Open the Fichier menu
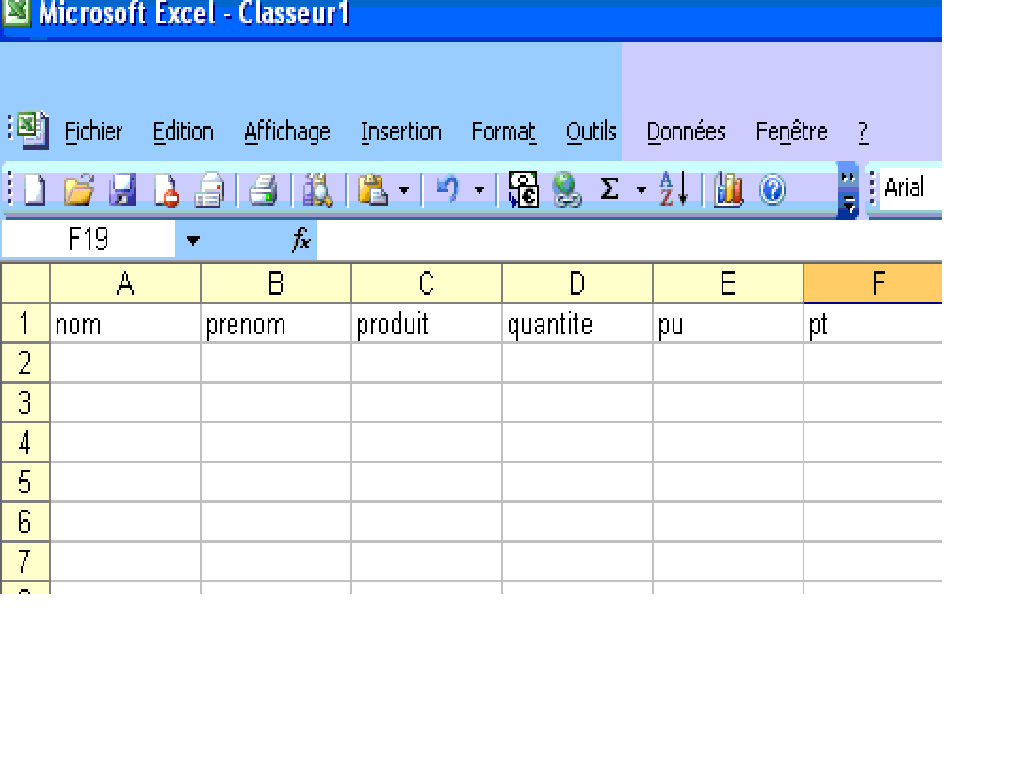 tap(93, 132)
